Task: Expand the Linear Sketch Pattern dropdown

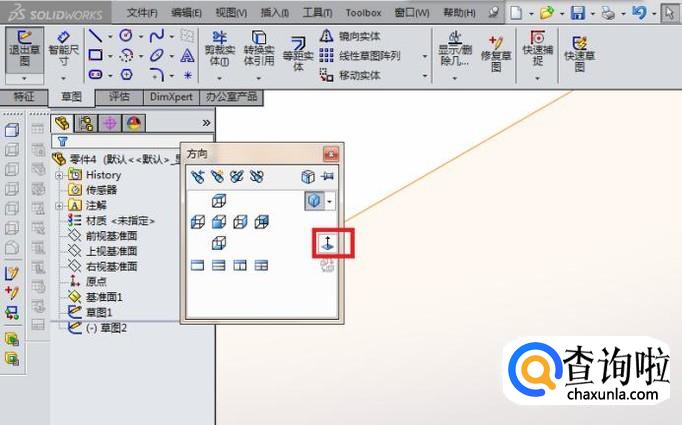Action: pyautogui.click(x=425, y=56)
